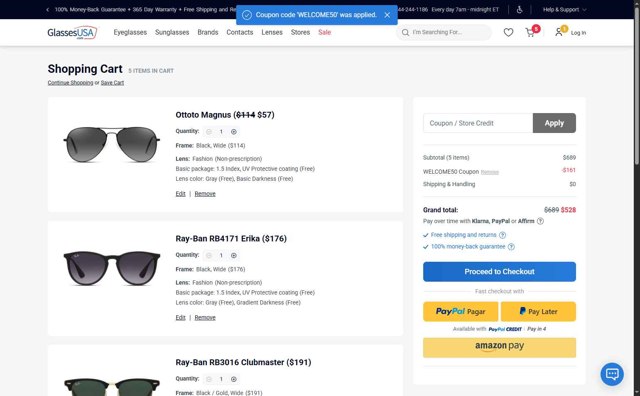Click the Continue Shopping link
Screen dimensions: 640x396
click(70, 82)
